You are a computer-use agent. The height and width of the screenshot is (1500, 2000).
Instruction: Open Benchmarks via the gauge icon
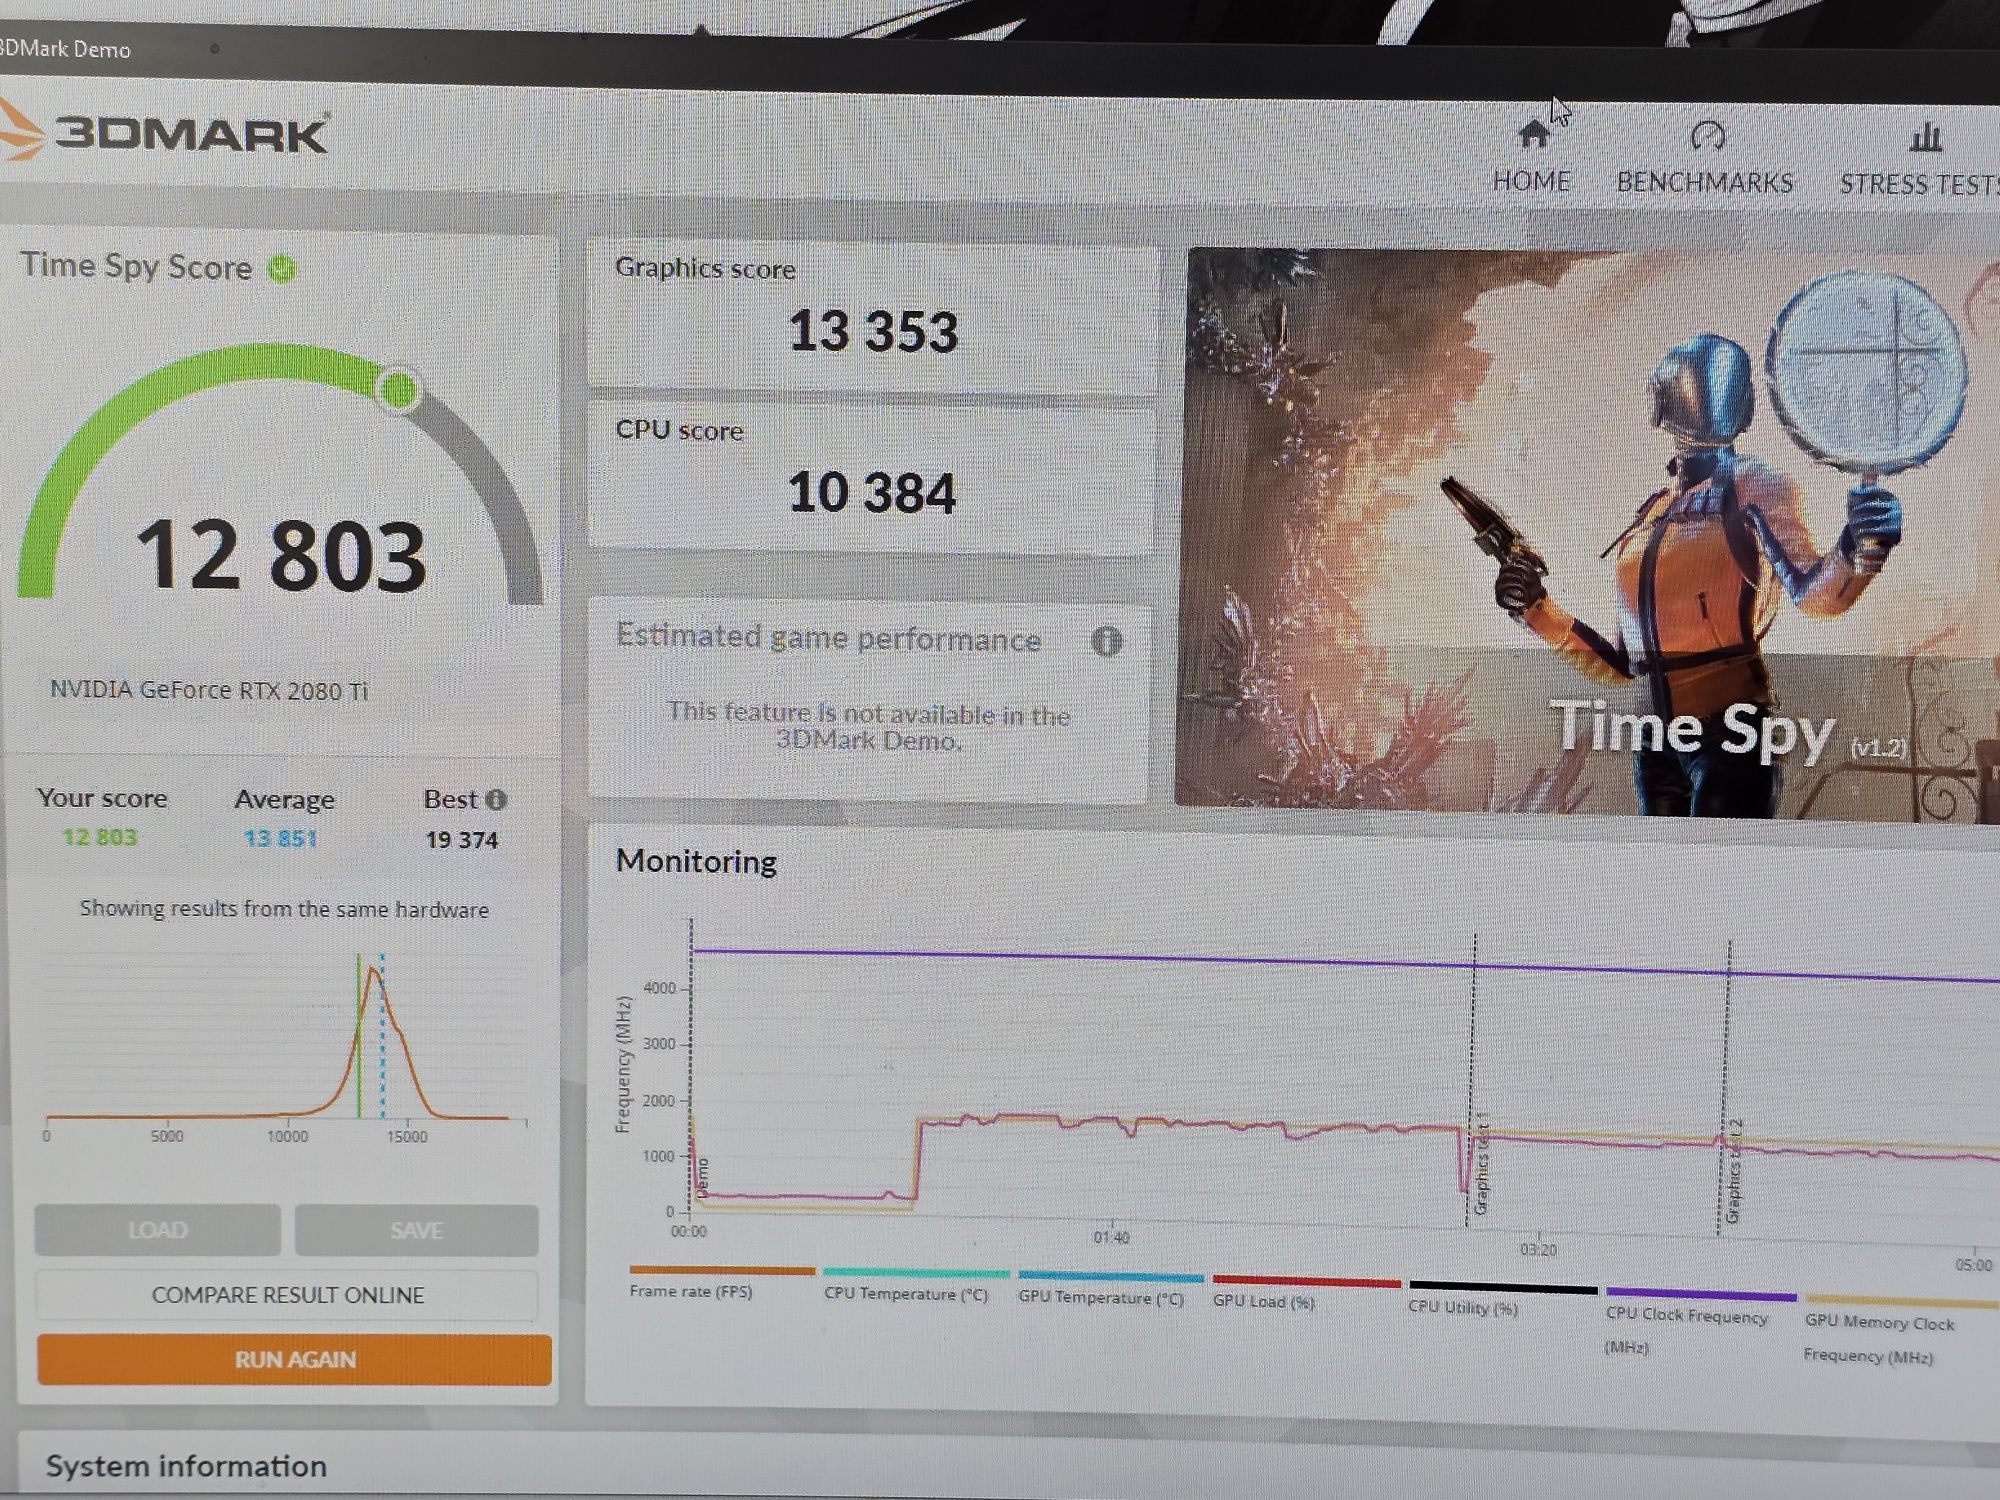pyautogui.click(x=1707, y=136)
